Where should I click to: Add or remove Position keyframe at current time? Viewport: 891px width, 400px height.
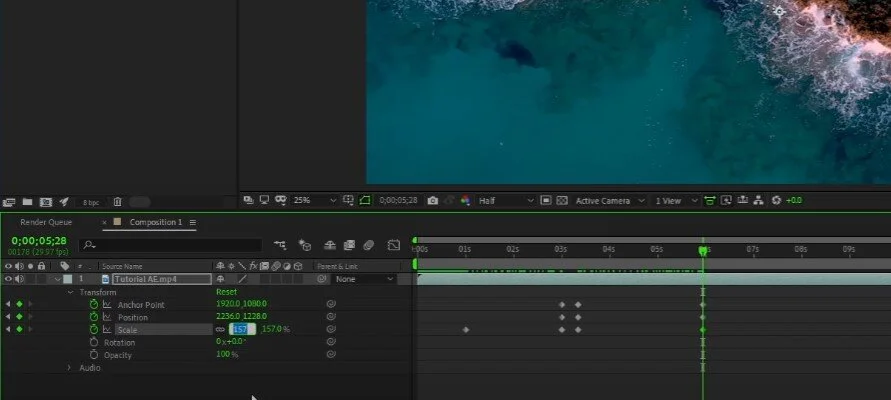[x=19, y=317]
